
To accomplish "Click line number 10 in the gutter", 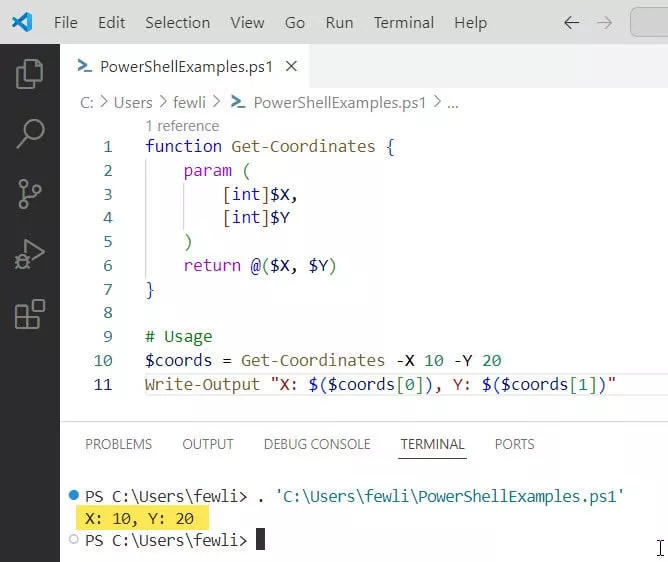I will (x=103, y=361).
